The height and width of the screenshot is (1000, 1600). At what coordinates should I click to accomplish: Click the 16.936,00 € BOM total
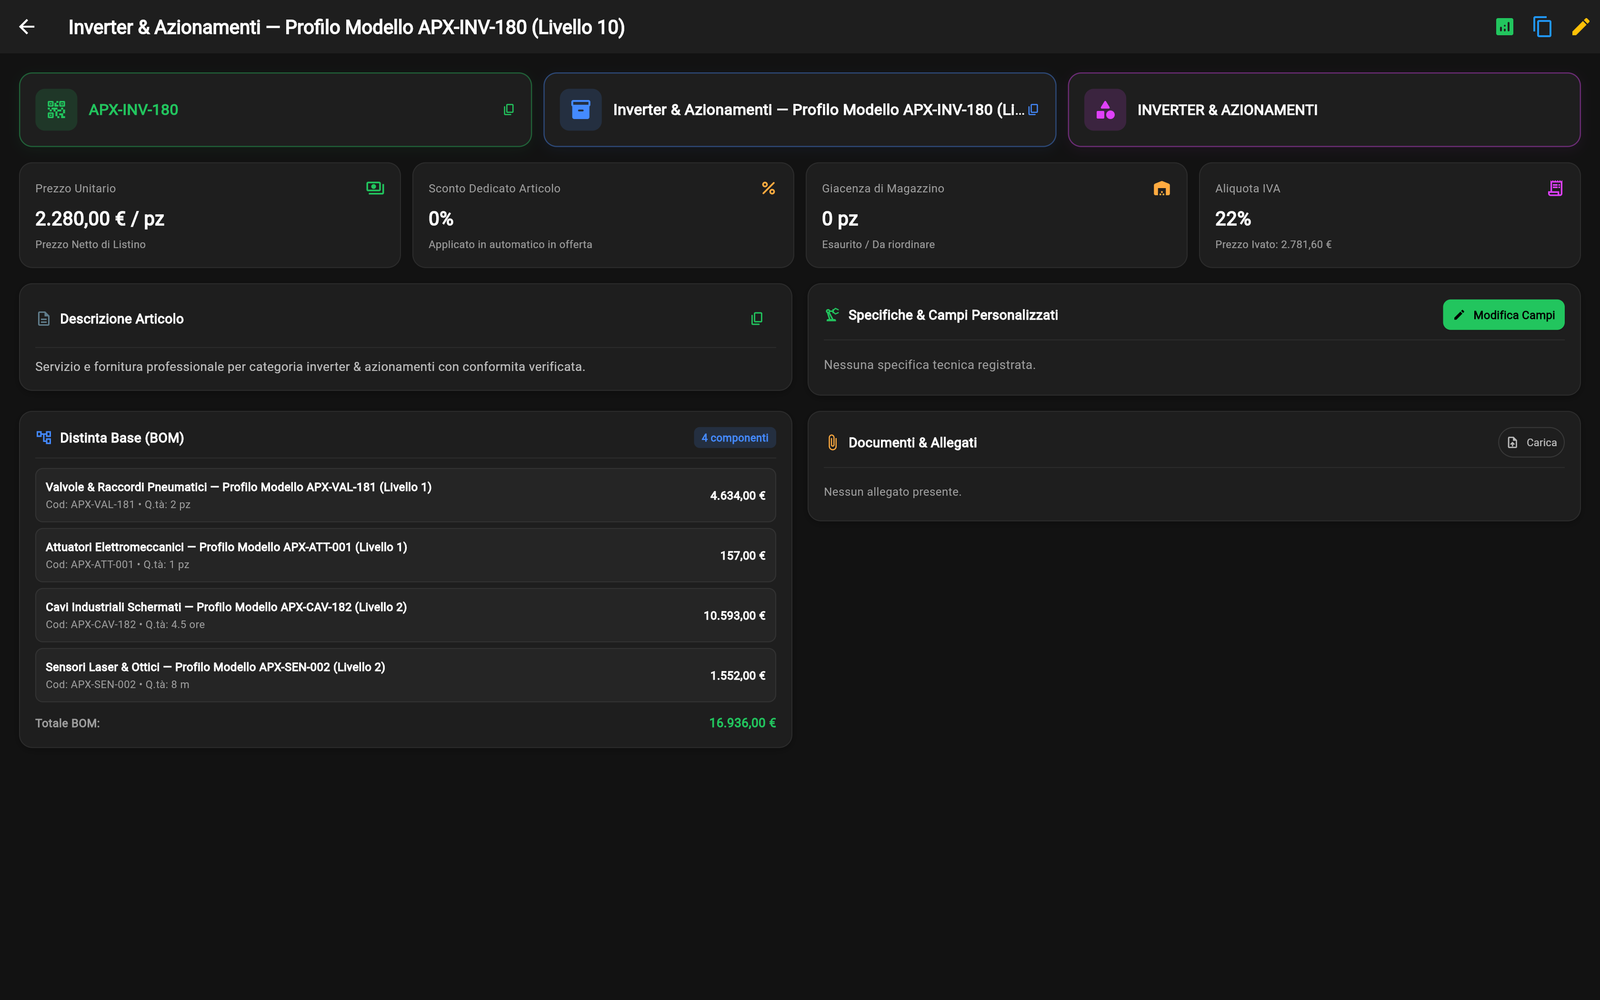(742, 723)
